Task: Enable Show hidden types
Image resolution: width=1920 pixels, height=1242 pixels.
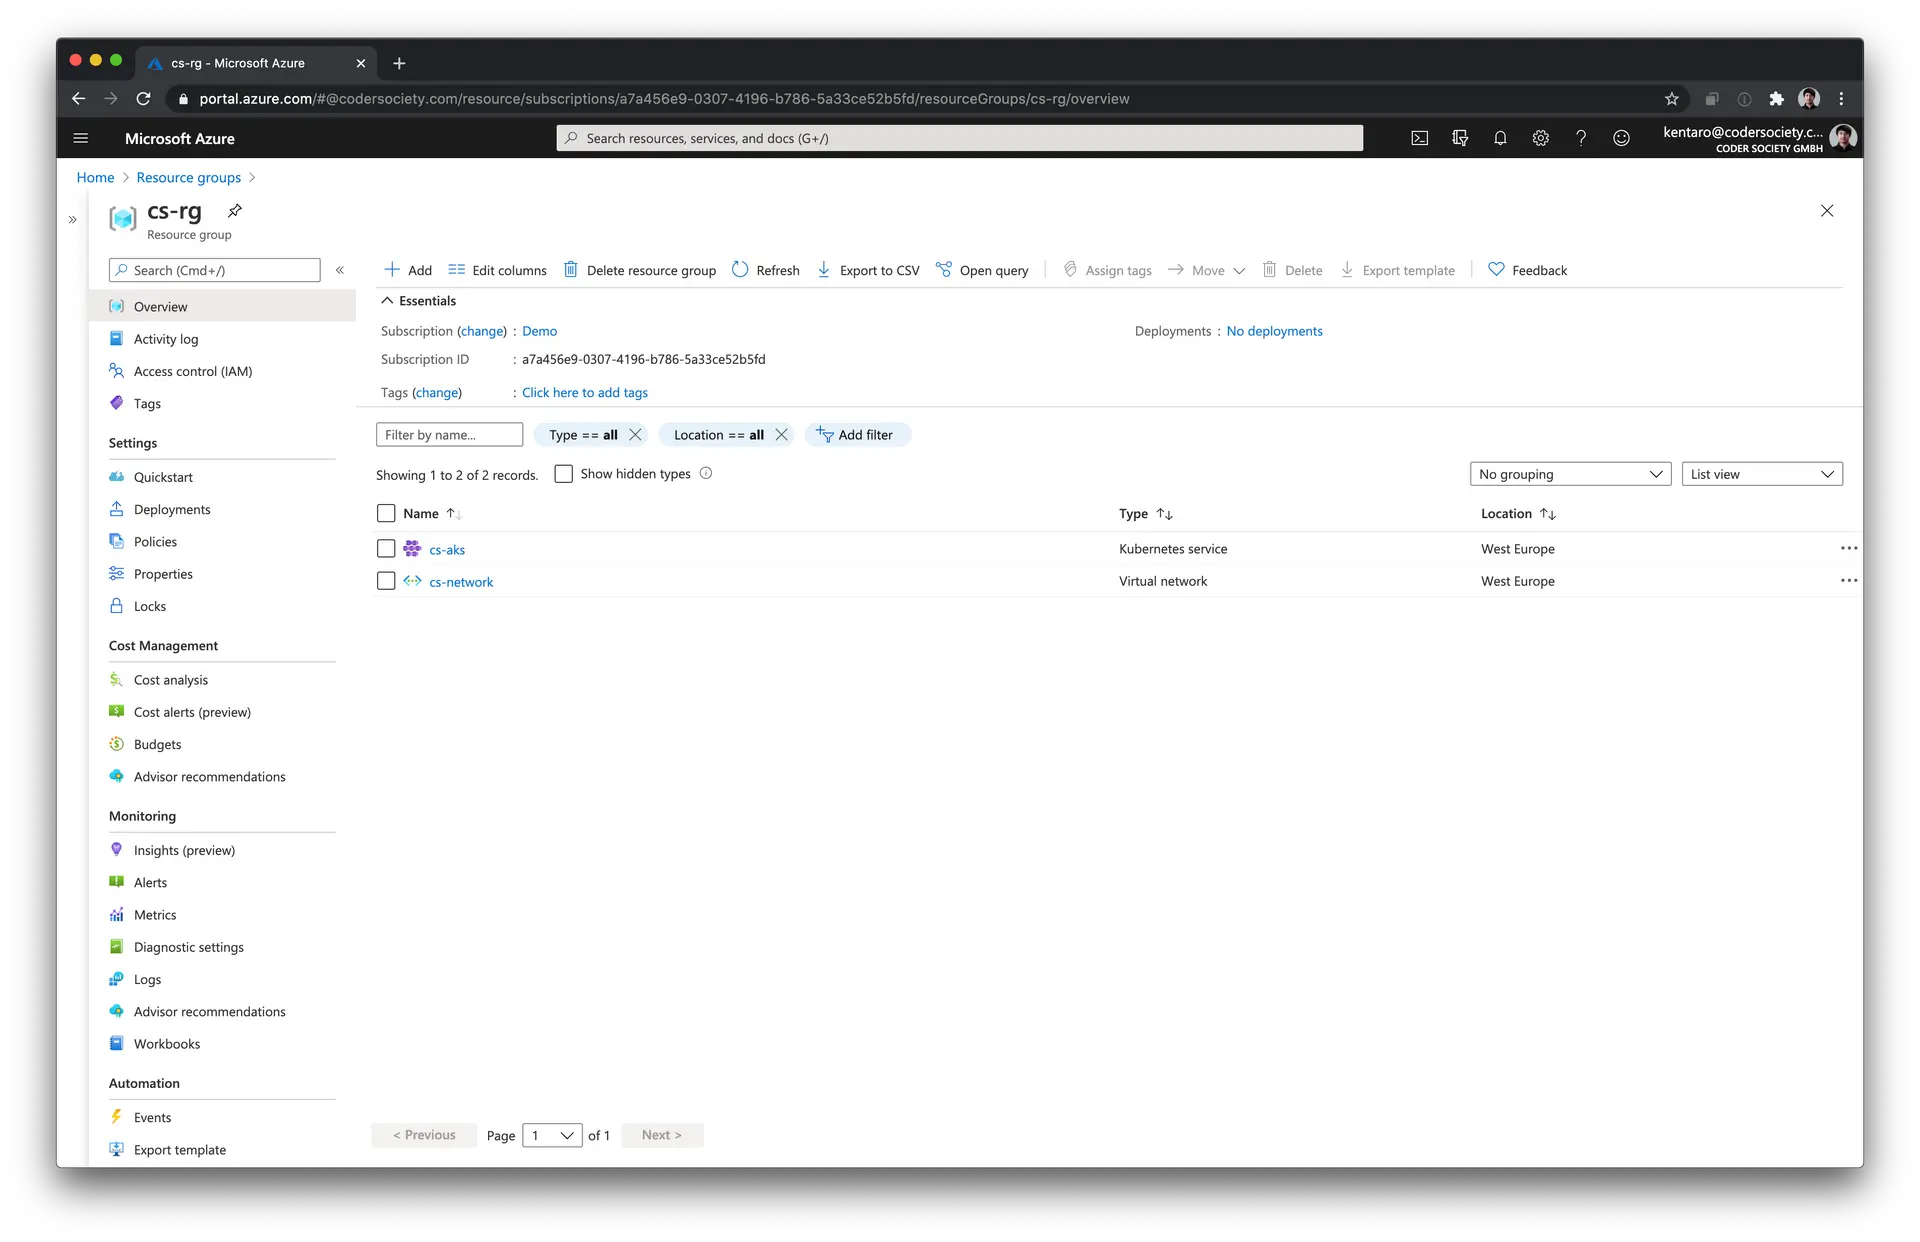Action: (x=564, y=473)
